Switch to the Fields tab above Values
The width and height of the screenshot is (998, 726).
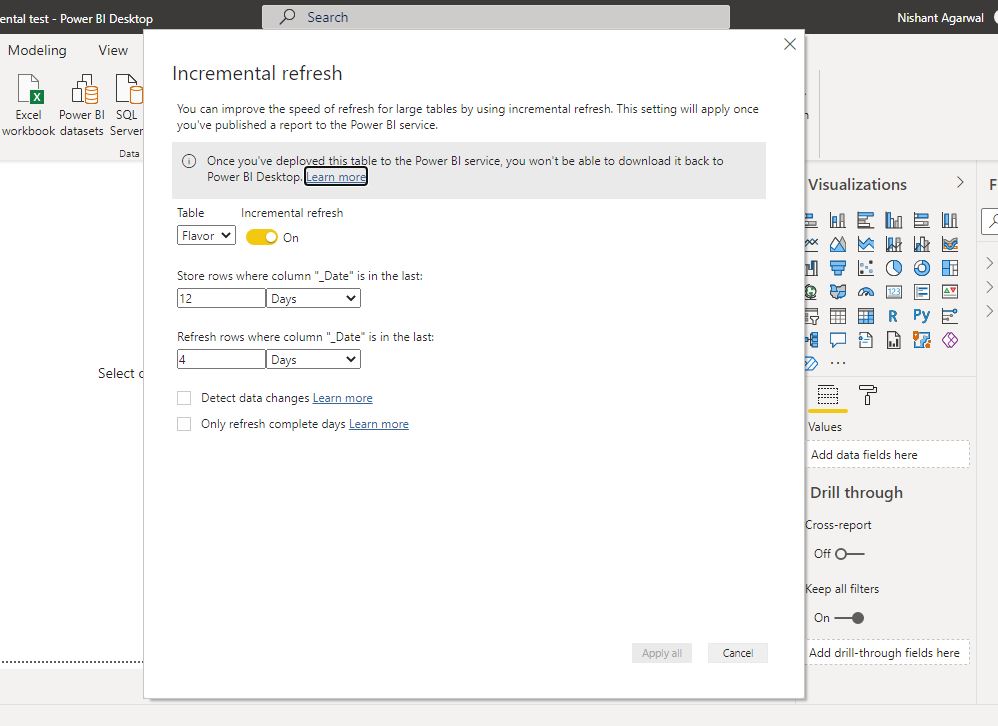[827, 395]
